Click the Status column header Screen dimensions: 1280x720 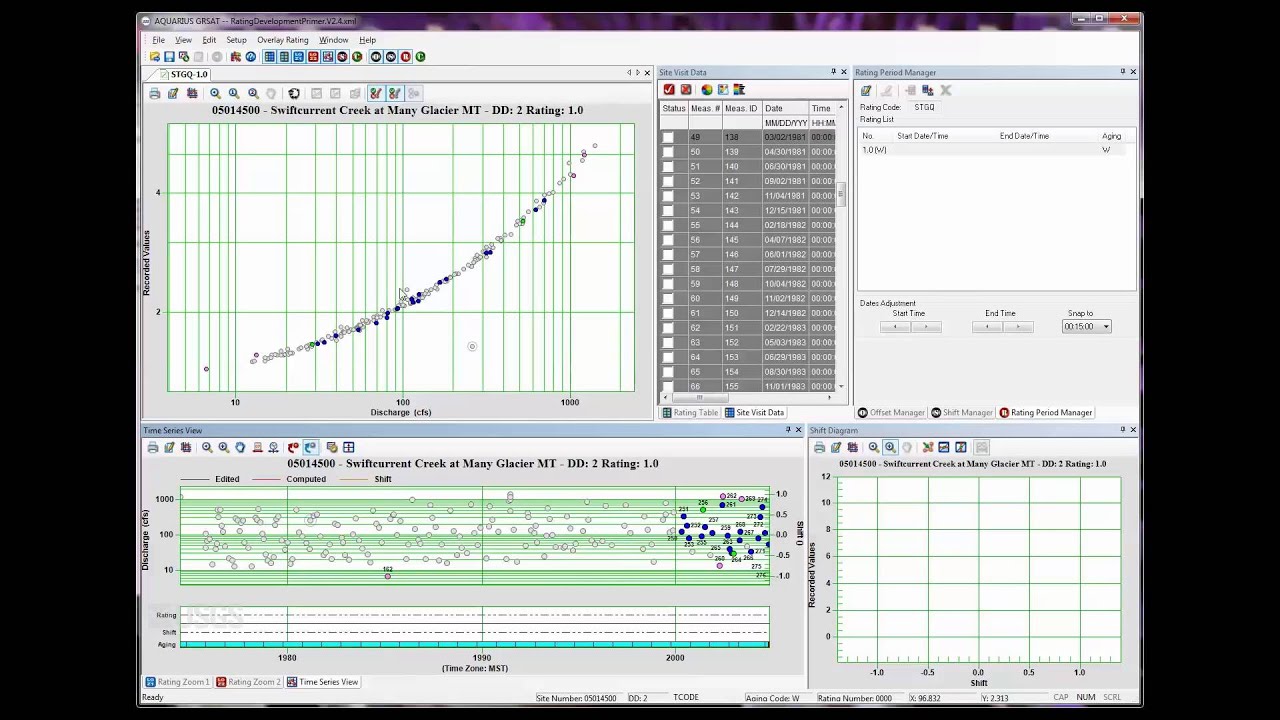point(674,108)
